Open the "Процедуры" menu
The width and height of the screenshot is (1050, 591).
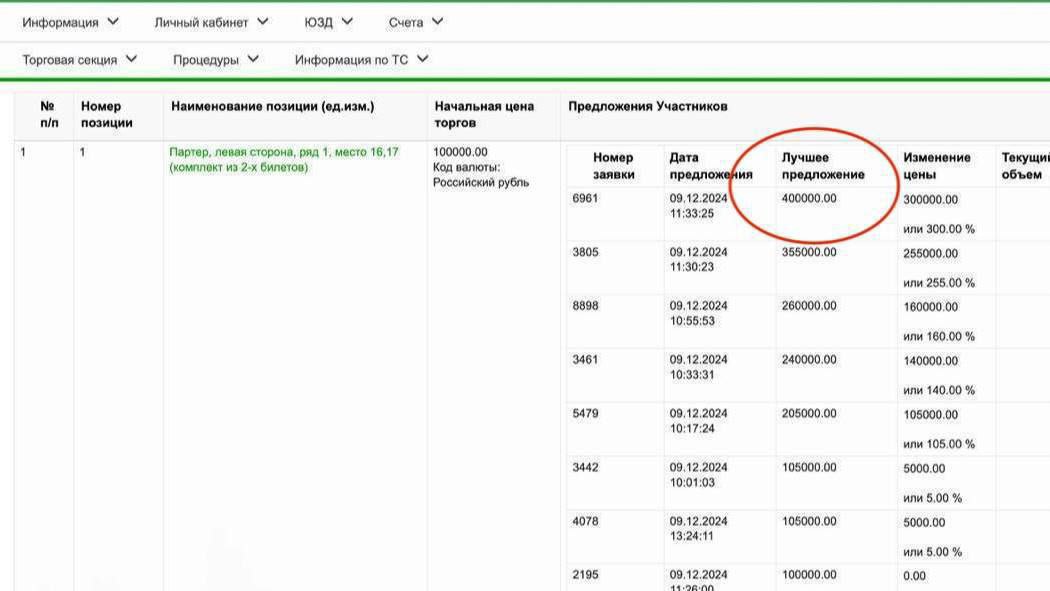tap(206, 60)
